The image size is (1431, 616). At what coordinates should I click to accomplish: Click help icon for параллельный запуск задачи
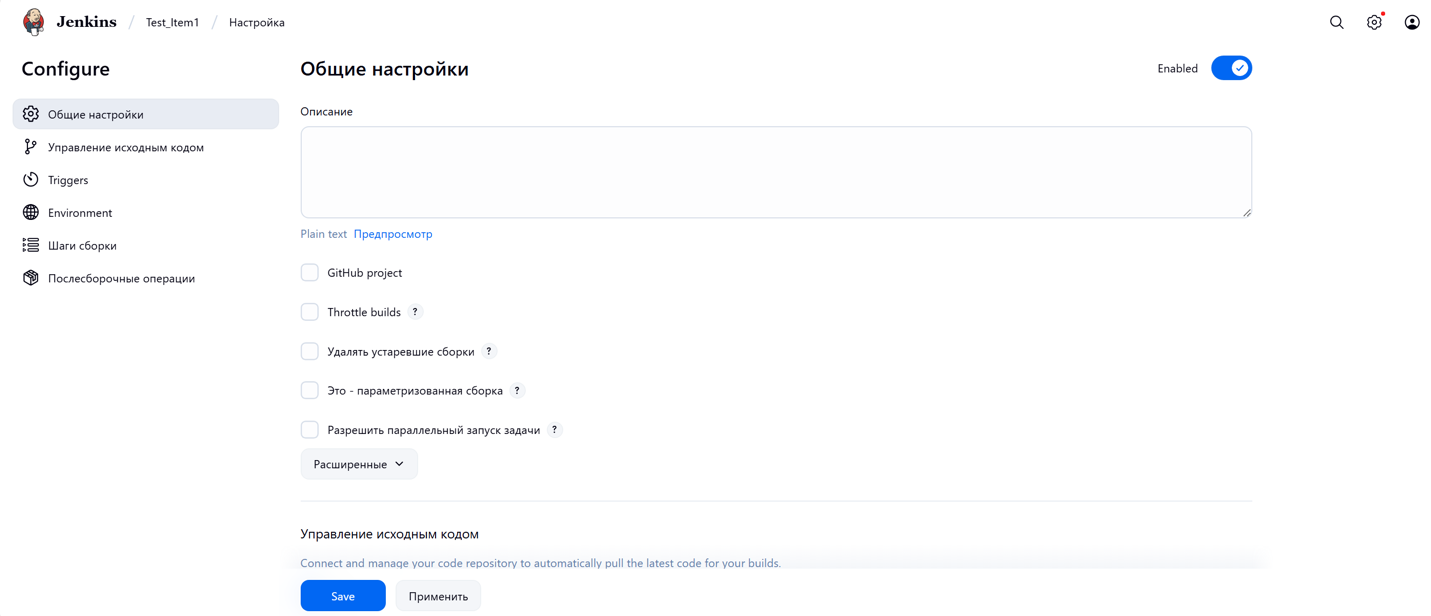point(554,430)
